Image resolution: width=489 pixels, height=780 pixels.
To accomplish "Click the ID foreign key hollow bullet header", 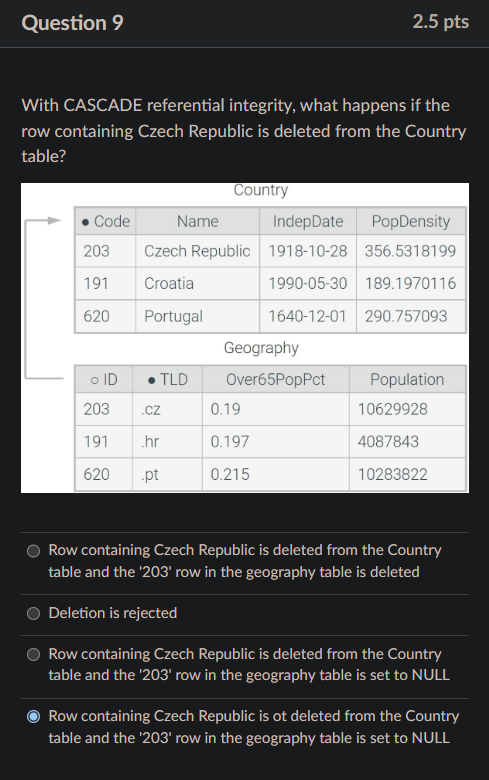I will click(104, 380).
